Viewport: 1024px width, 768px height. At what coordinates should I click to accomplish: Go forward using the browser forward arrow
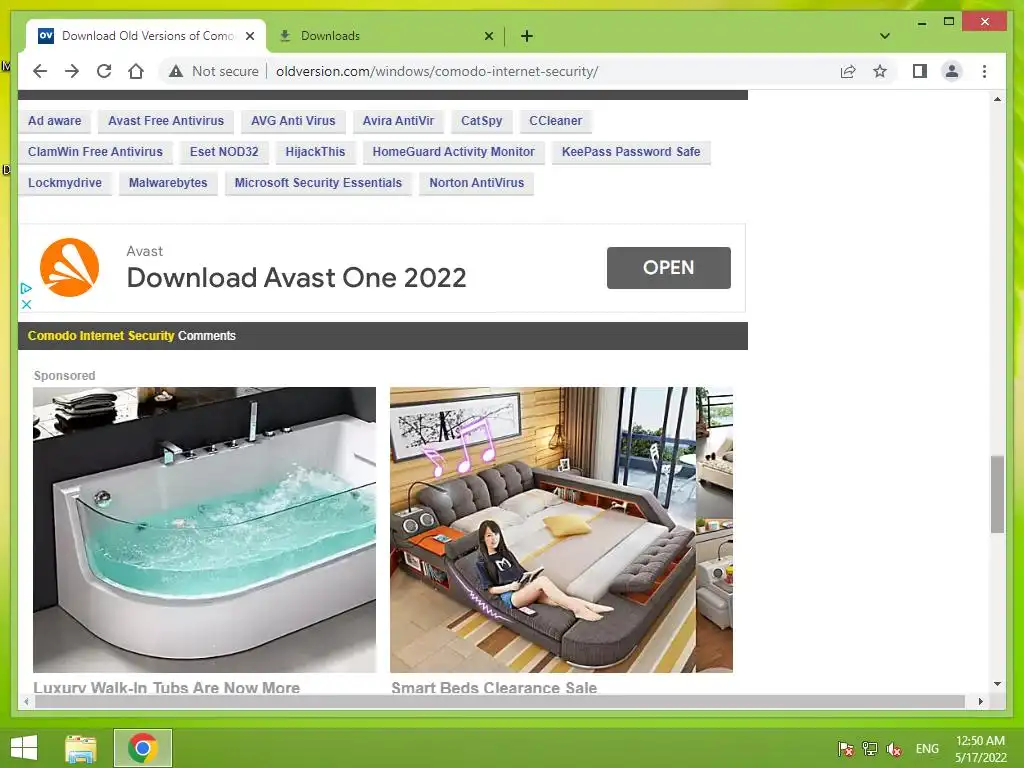click(72, 71)
